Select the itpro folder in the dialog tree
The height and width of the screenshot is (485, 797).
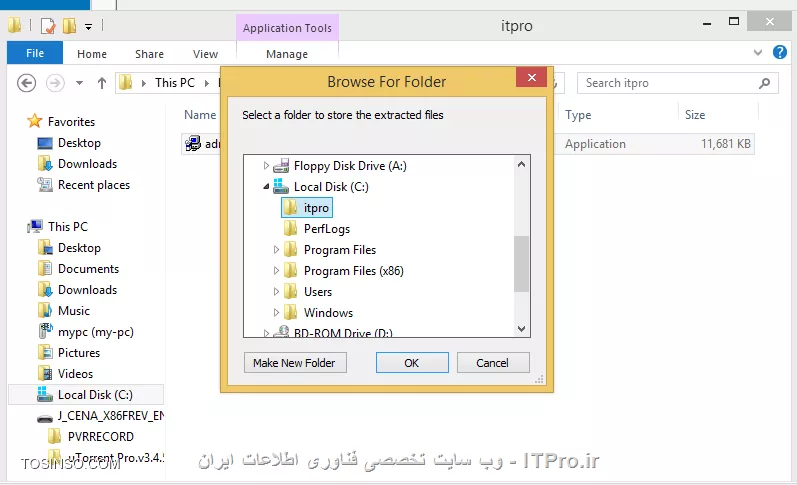307,208
